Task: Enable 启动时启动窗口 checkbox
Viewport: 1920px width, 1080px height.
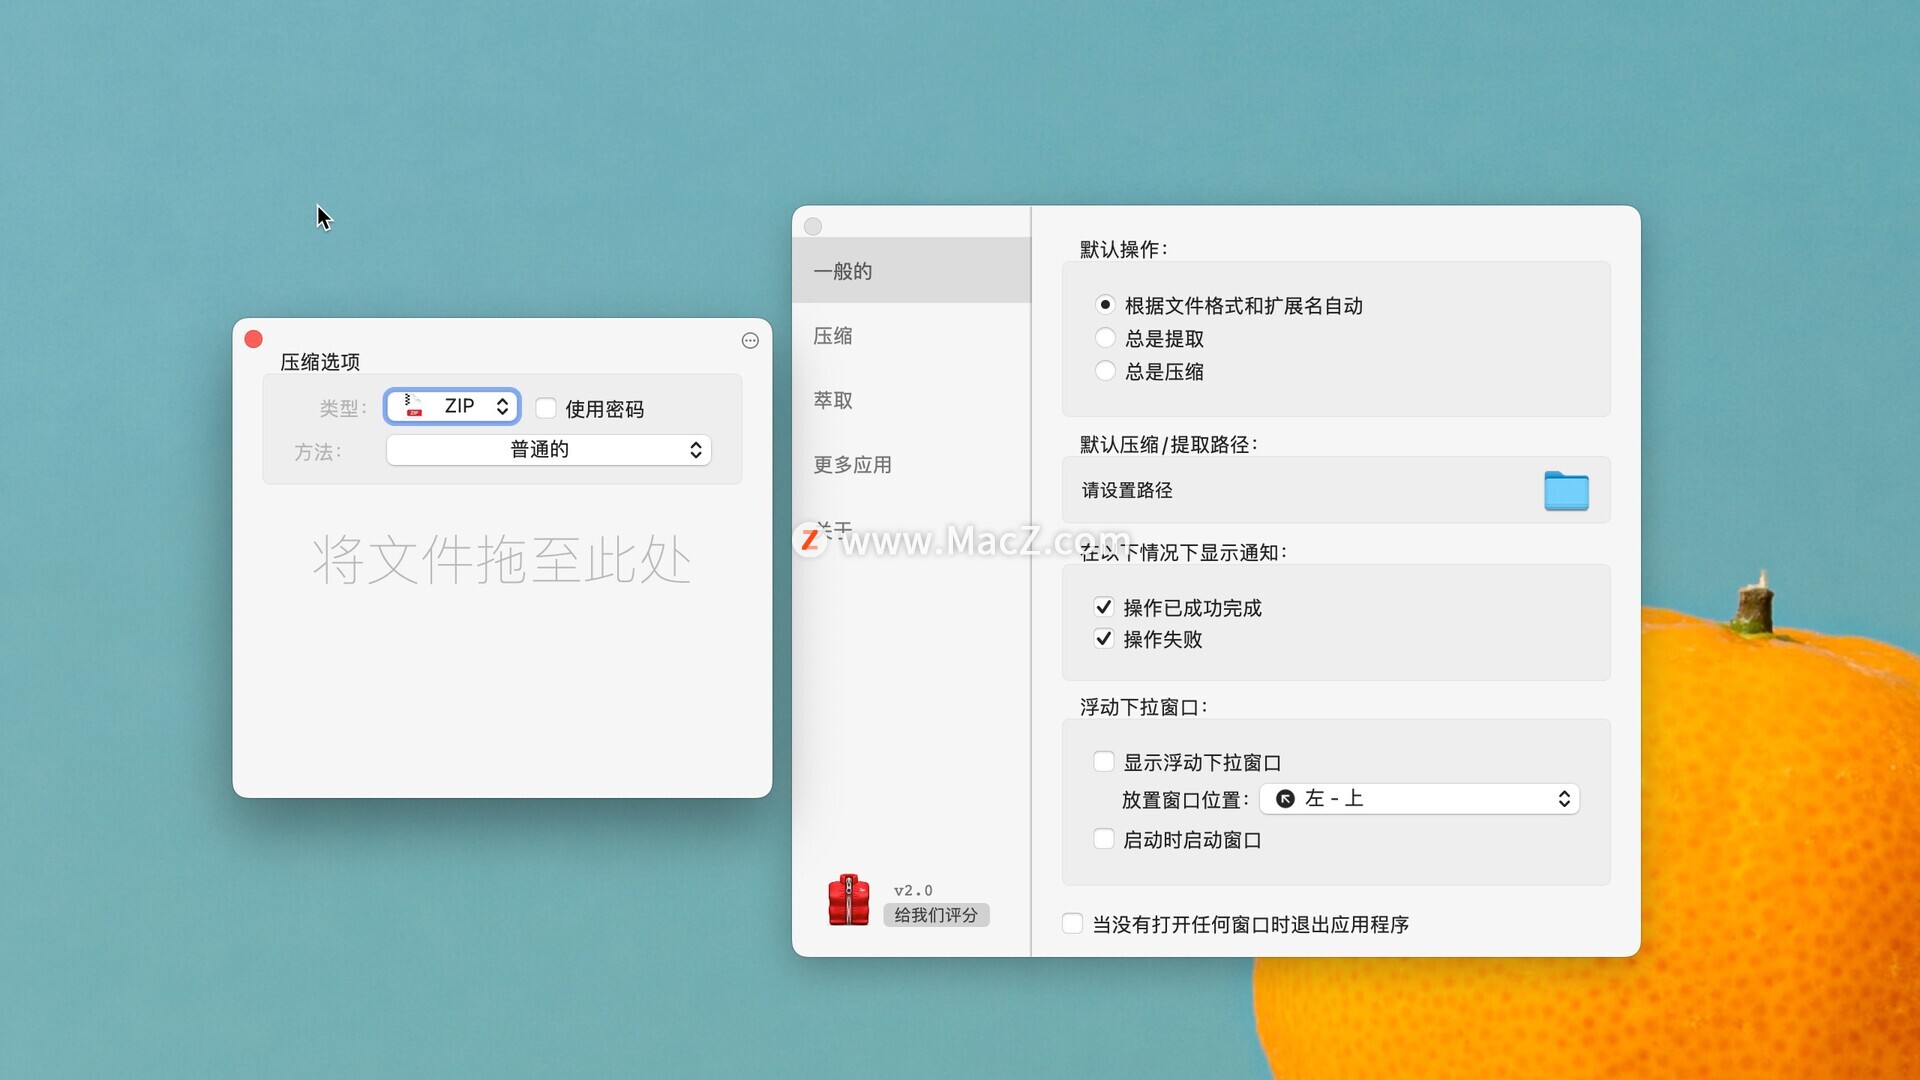Action: click(x=1104, y=839)
